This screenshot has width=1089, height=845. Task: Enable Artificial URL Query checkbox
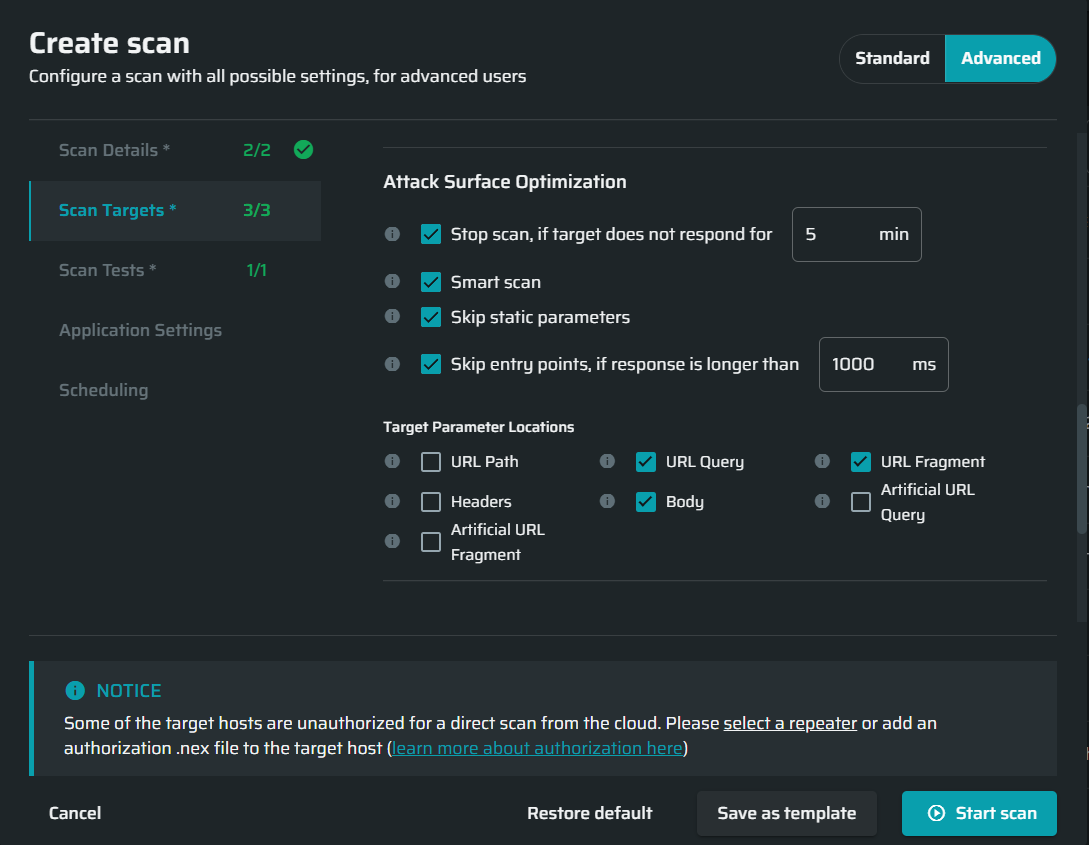(x=861, y=502)
